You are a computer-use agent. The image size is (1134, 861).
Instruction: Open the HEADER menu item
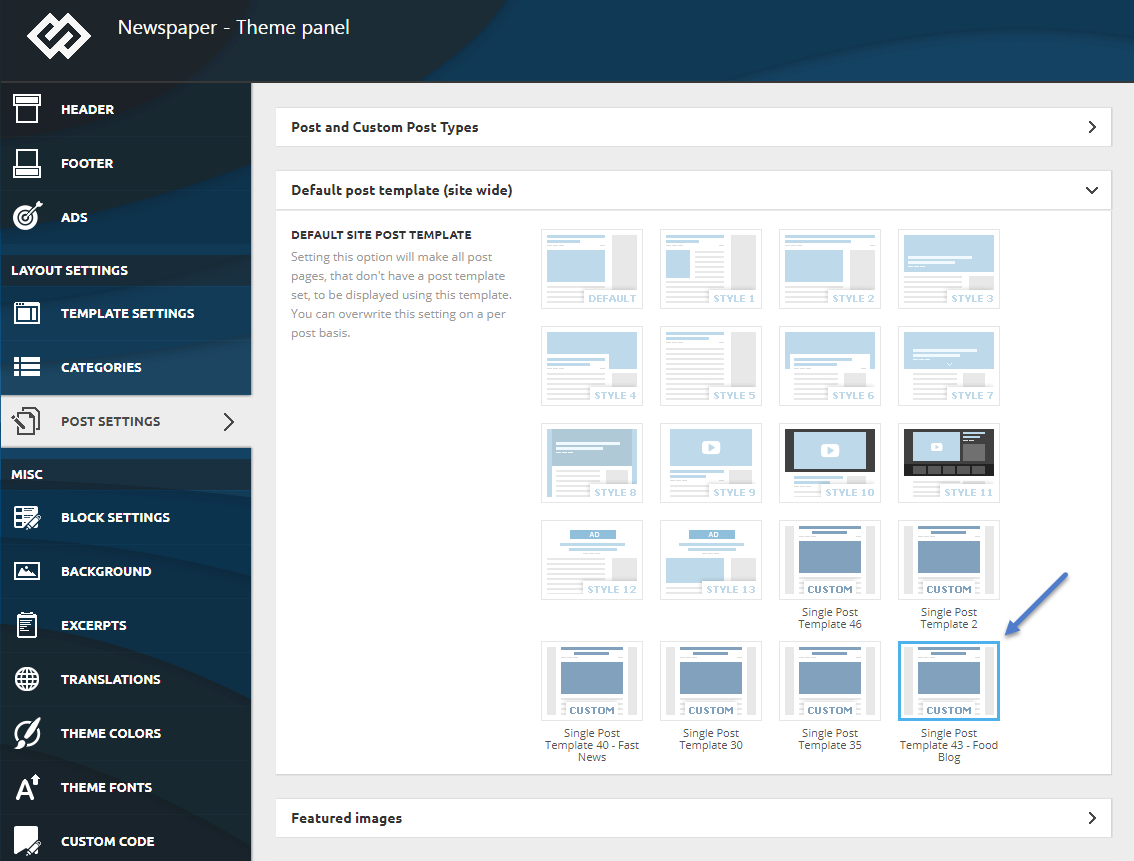pyautogui.click(x=126, y=110)
